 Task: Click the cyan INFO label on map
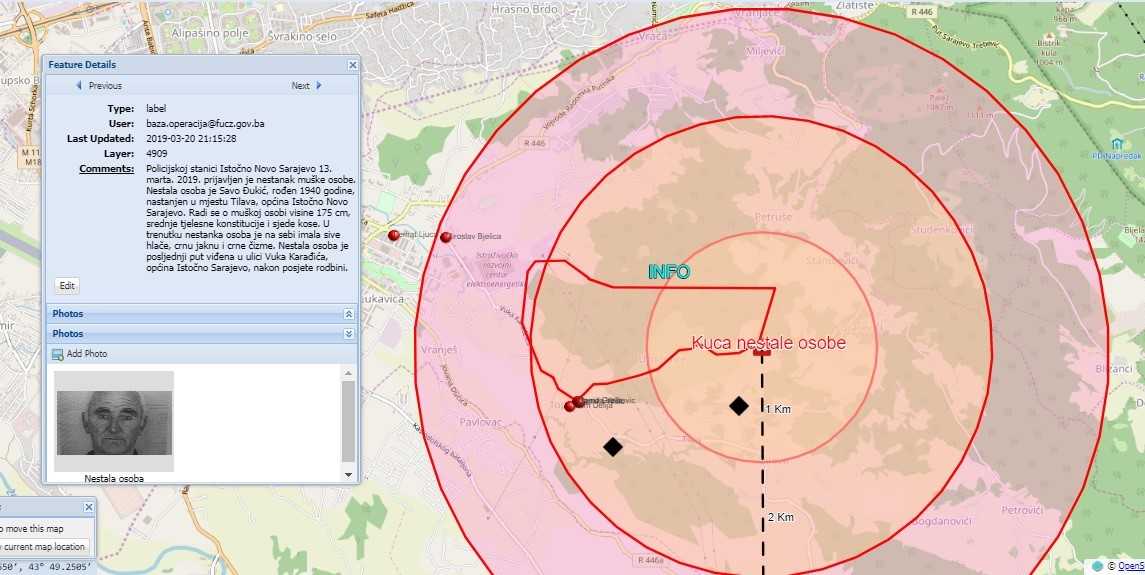(669, 272)
